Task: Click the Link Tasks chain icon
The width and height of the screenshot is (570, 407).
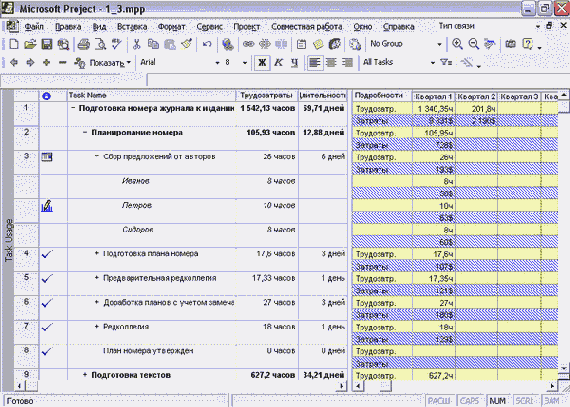Action: tap(248, 44)
